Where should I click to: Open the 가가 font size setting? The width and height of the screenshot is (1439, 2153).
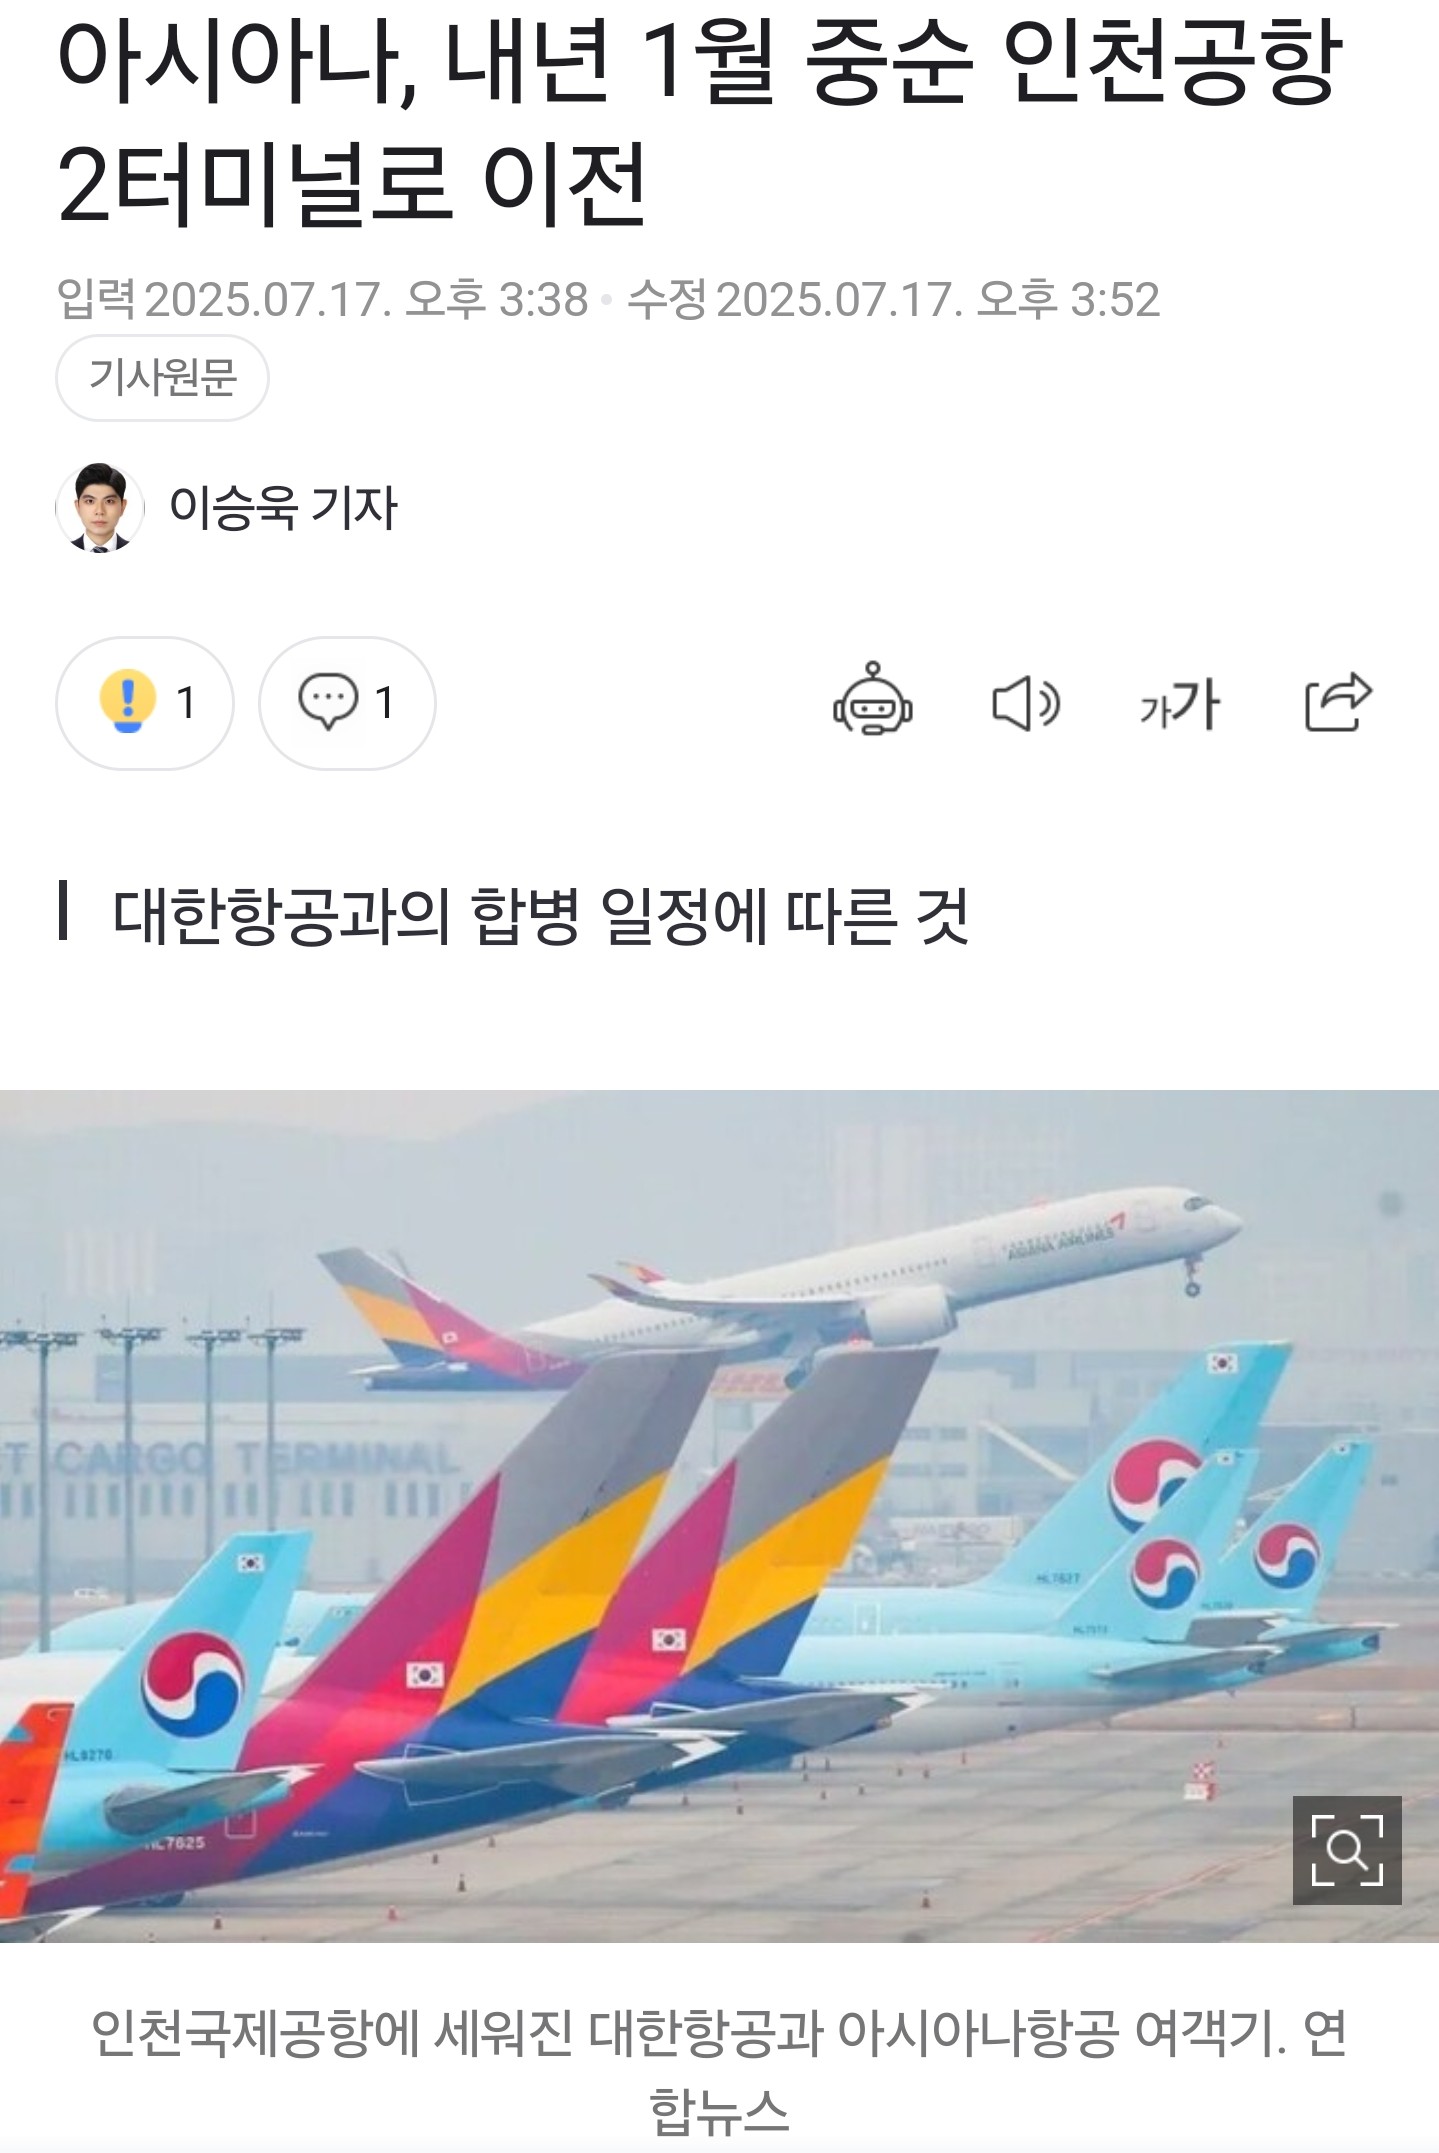[1180, 704]
